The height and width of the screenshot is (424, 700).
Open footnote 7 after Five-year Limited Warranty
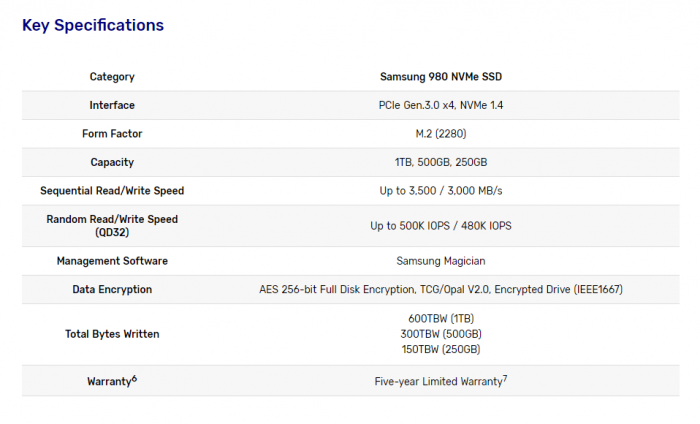[x=505, y=378]
